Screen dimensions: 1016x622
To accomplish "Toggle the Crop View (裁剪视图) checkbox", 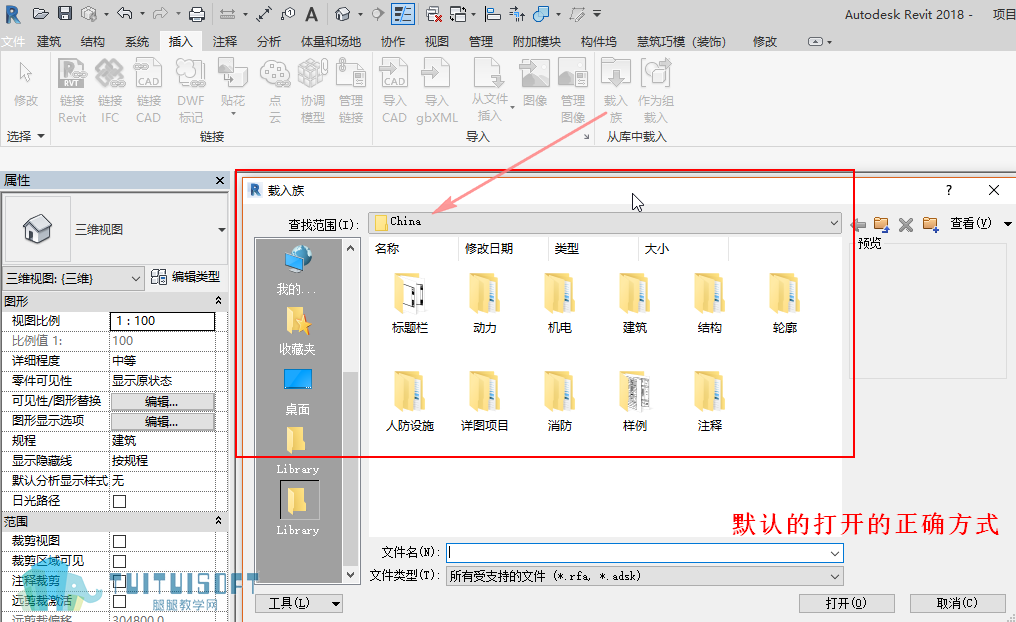I will (x=119, y=542).
